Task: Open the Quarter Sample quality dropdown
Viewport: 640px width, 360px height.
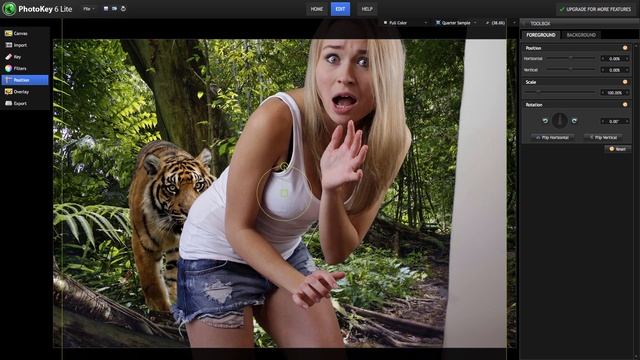Action: point(456,23)
